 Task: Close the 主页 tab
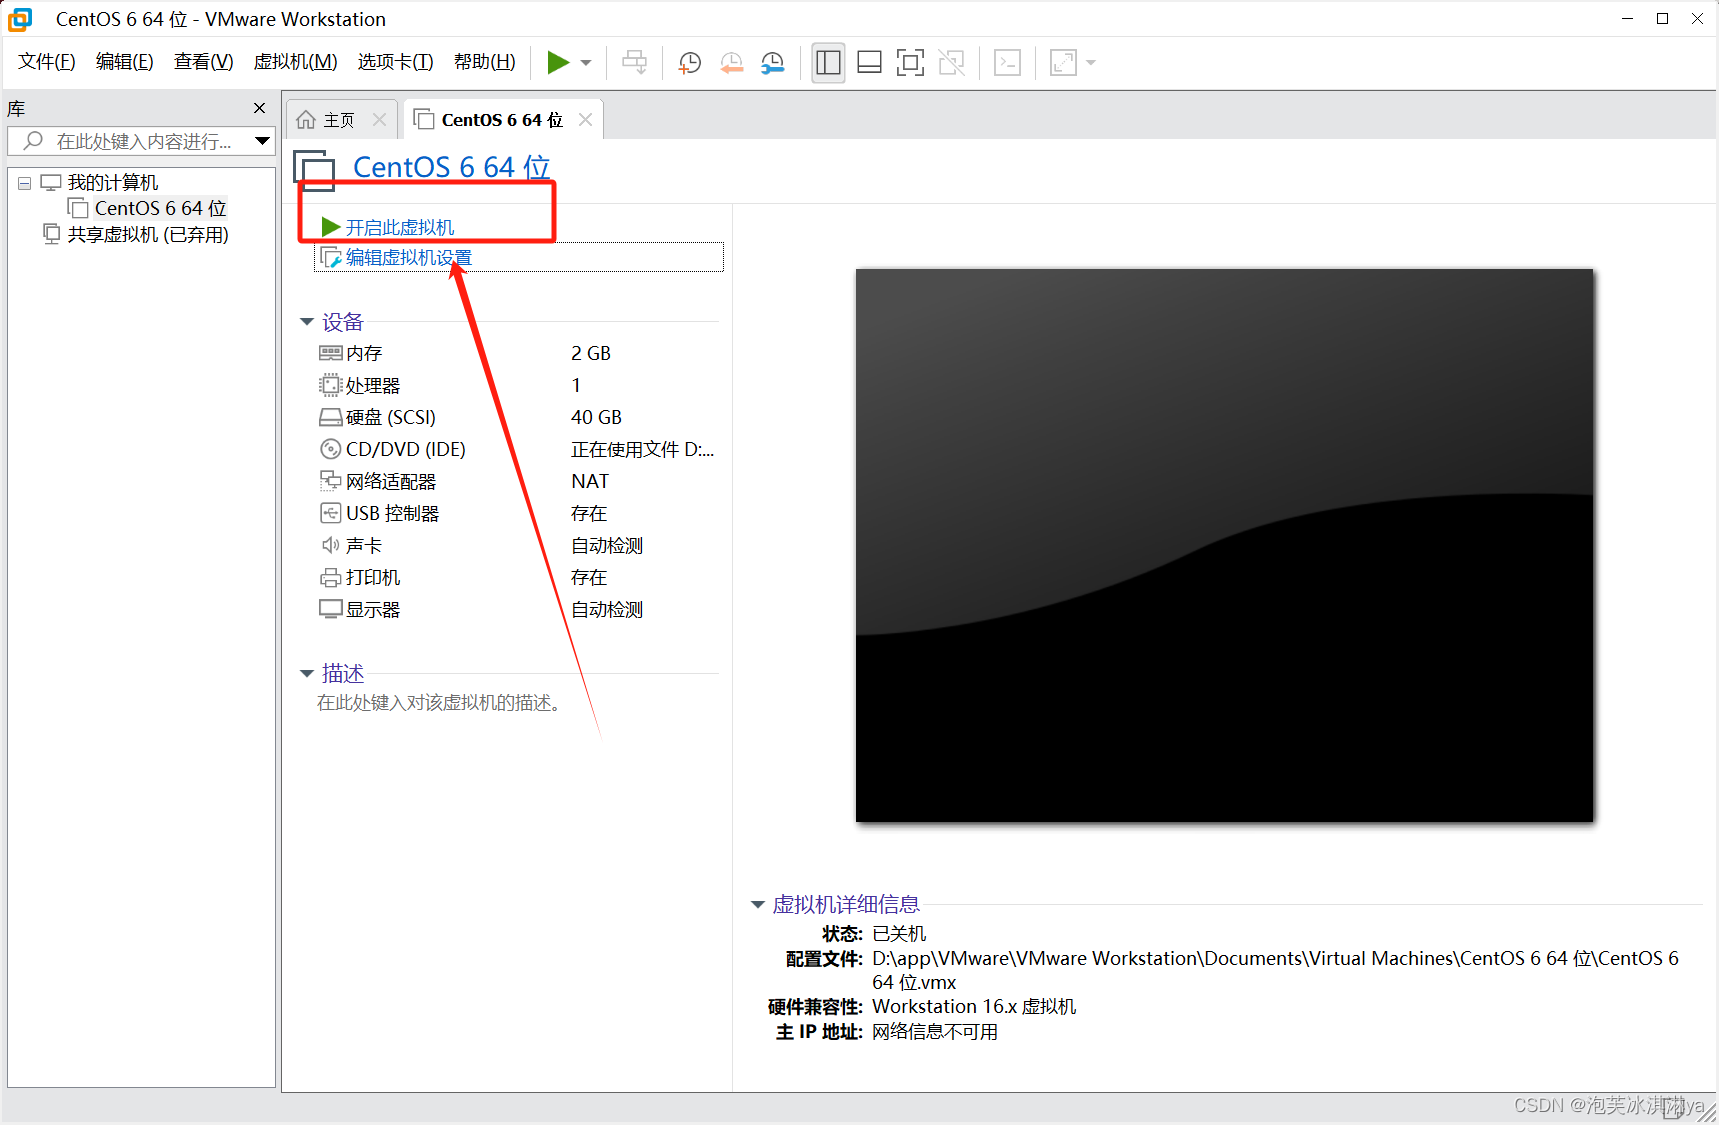[x=379, y=120]
